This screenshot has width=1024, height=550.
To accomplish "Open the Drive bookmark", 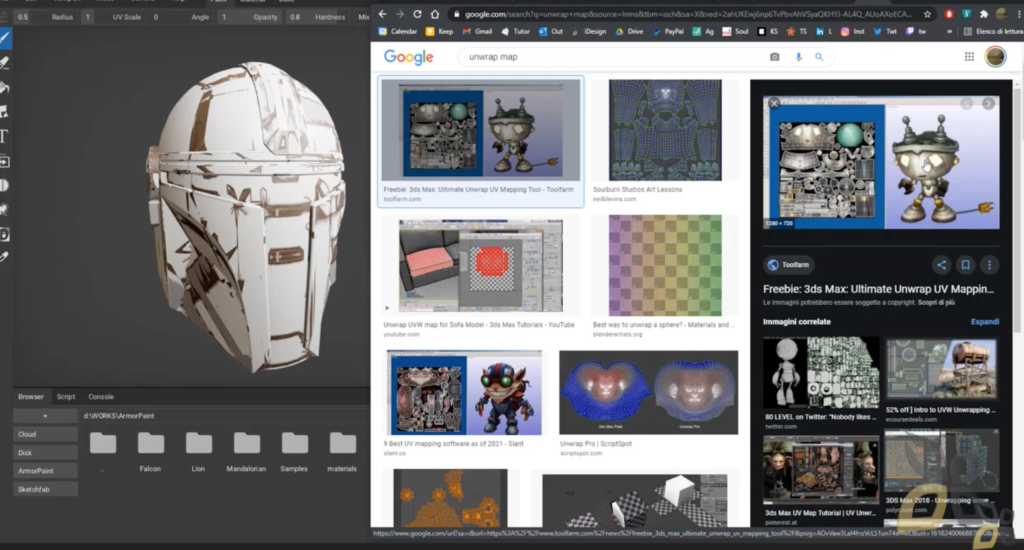I will (629, 31).
